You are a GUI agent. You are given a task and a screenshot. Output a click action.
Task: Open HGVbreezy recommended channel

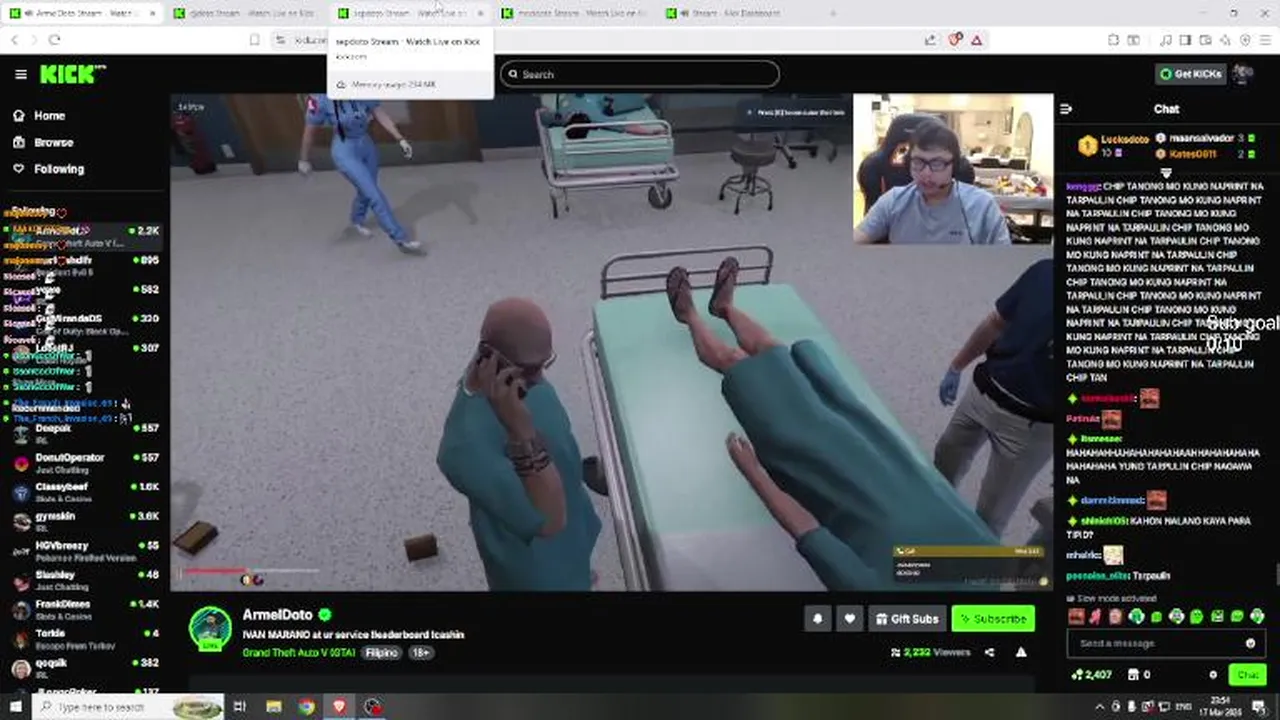pos(85,551)
